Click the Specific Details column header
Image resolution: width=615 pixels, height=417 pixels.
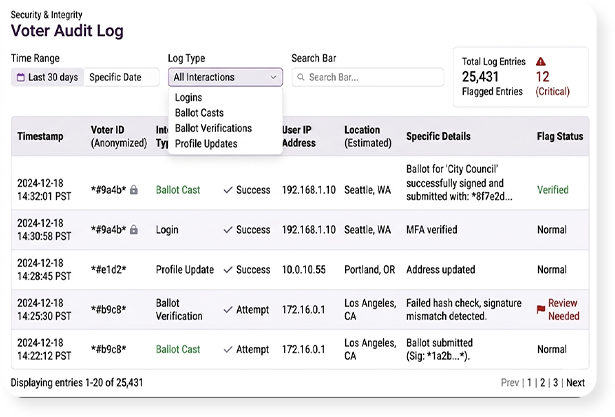[x=438, y=136]
